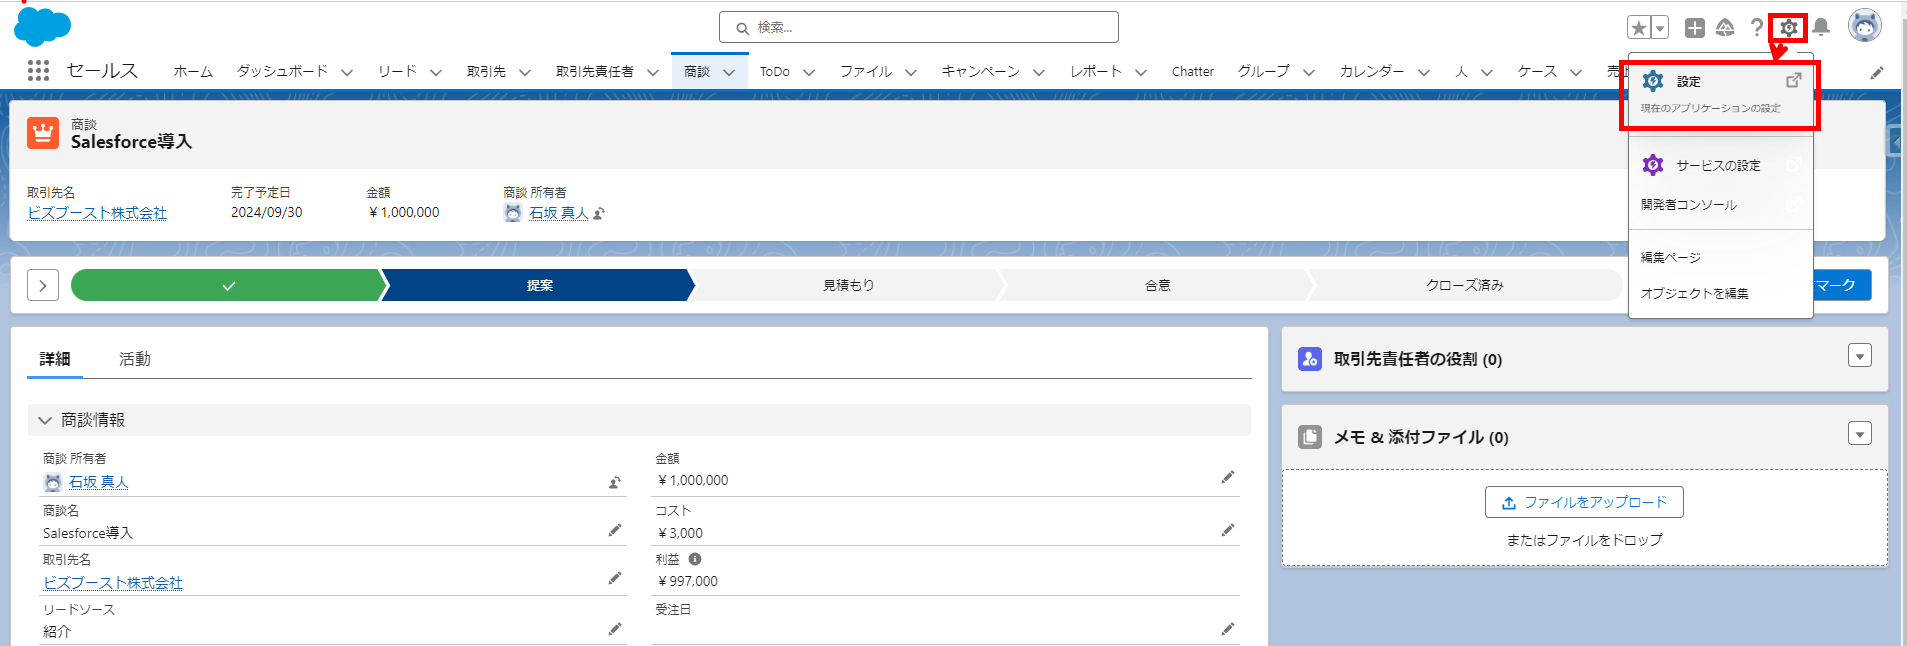Click the 利益 info tooltip icon

click(x=695, y=559)
